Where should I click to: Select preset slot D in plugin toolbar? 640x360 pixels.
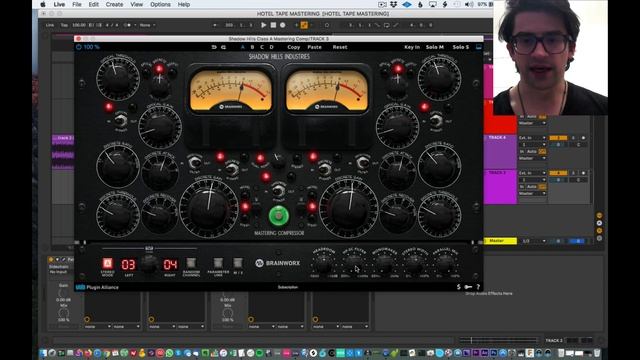(271, 47)
